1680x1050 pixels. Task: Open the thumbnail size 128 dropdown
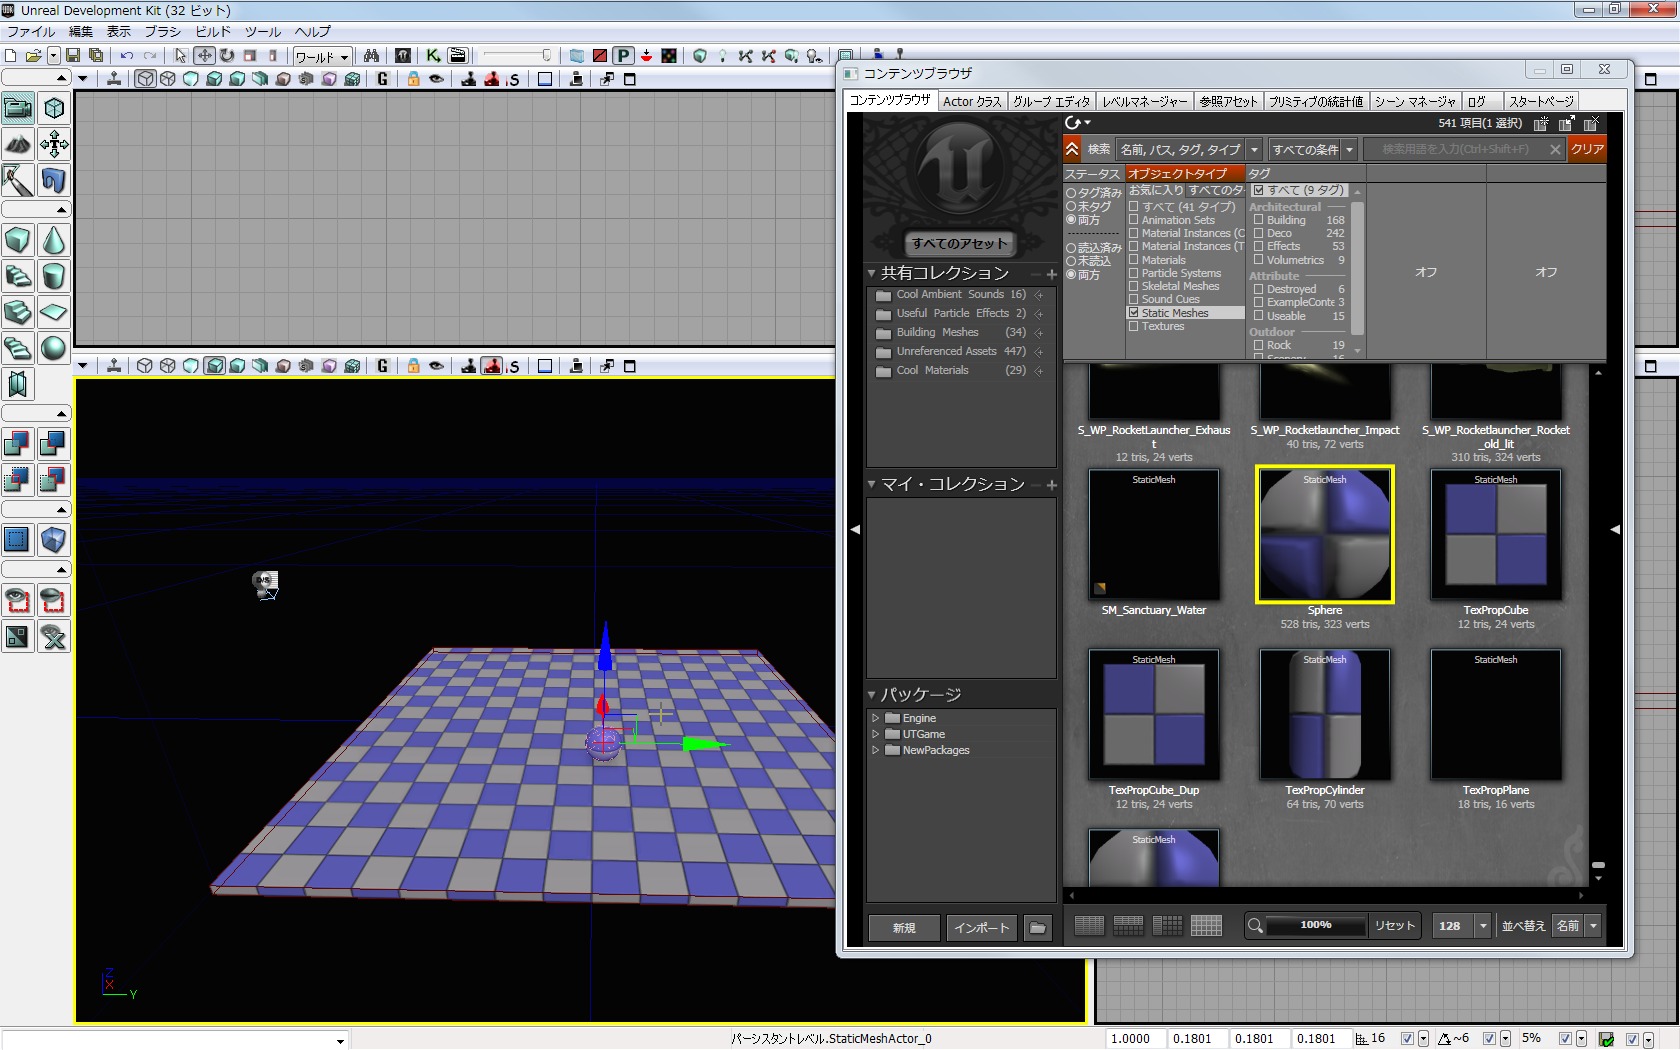[1484, 926]
